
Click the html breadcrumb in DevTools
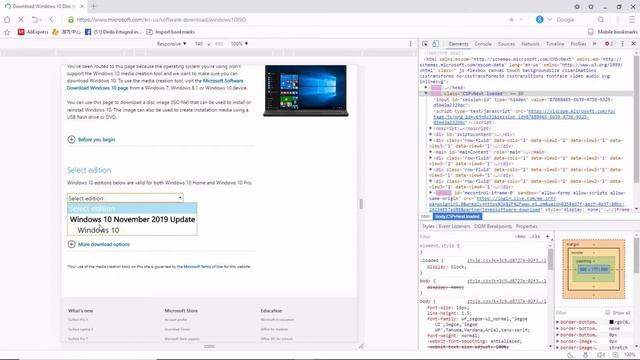[425, 216]
